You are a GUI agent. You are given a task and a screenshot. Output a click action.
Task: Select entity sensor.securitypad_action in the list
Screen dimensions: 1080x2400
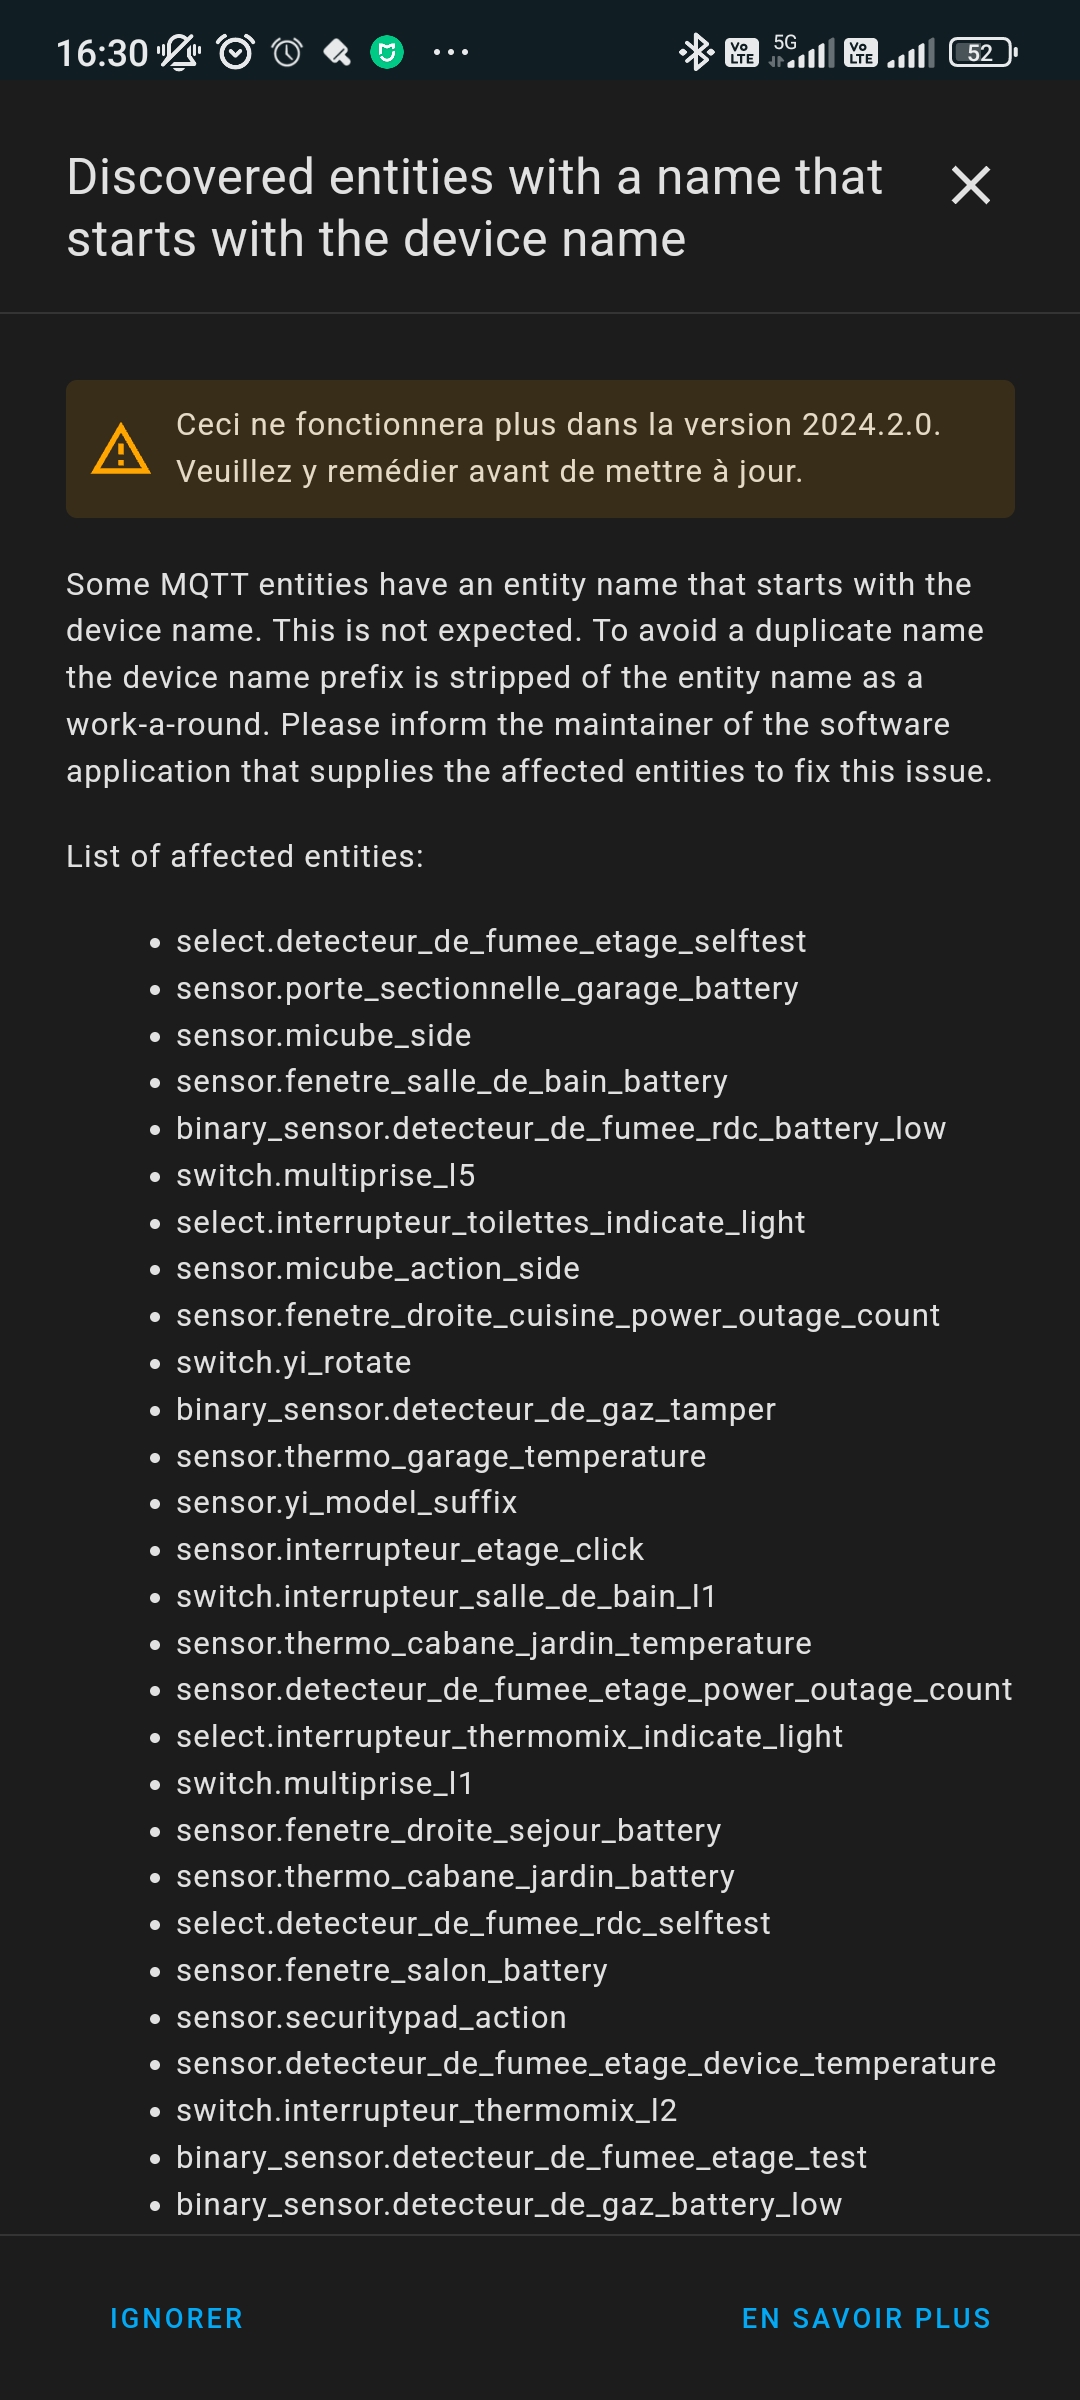(x=370, y=2016)
